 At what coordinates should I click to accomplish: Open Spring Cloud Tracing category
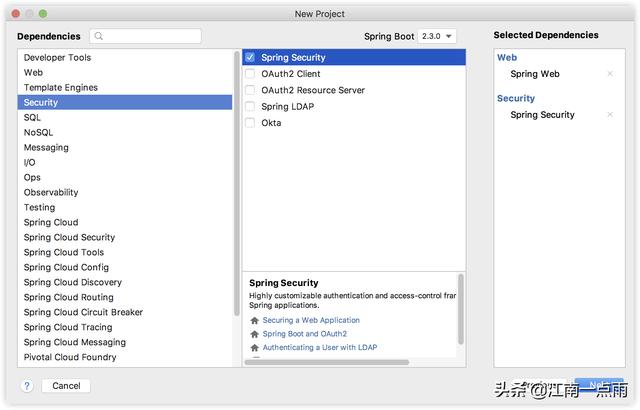click(125, 327)
